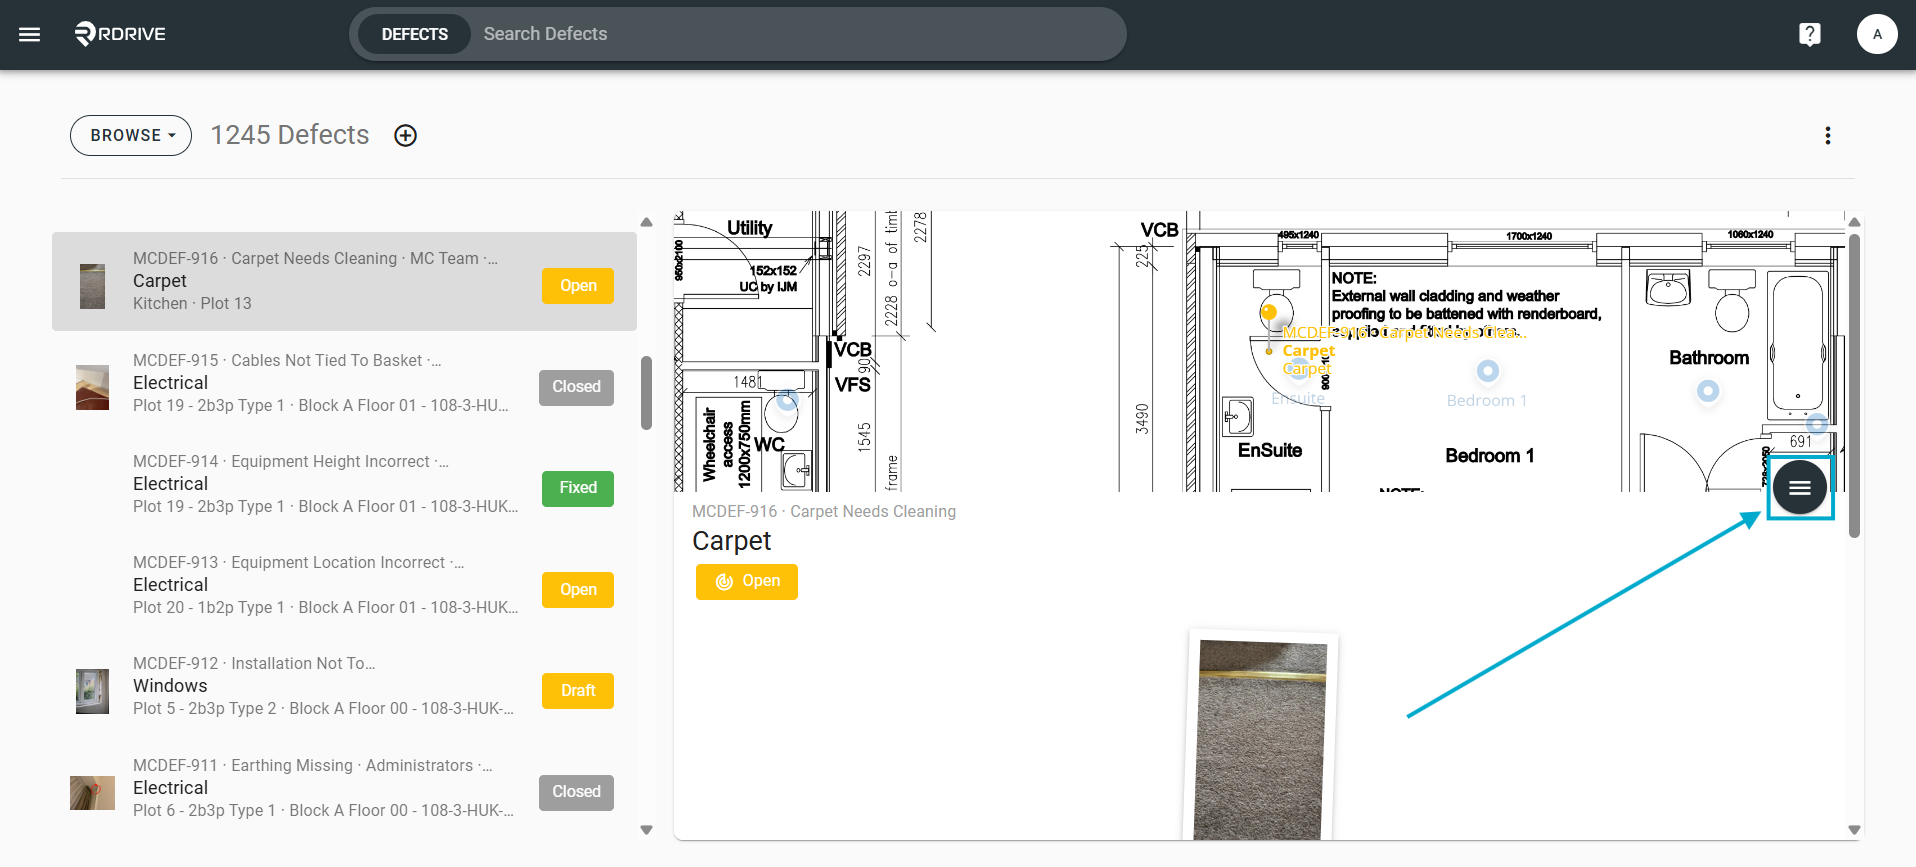Viewport: 1916px width, 867px height.
Task: Select MCDEF-913 Equipment Location Incorrect row
Action: (x=344, y=585)
